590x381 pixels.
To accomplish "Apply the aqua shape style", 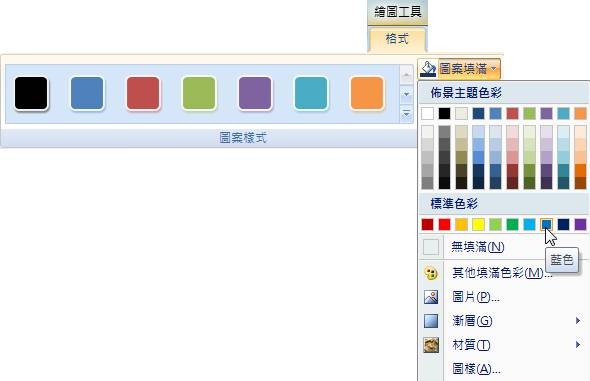I will coord(311,93).
